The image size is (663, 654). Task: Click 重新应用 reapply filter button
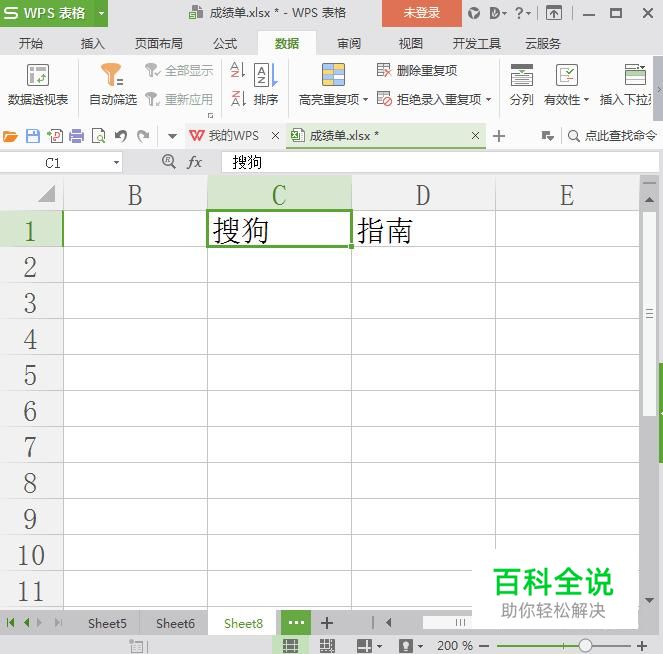click(x=179, y=99)
